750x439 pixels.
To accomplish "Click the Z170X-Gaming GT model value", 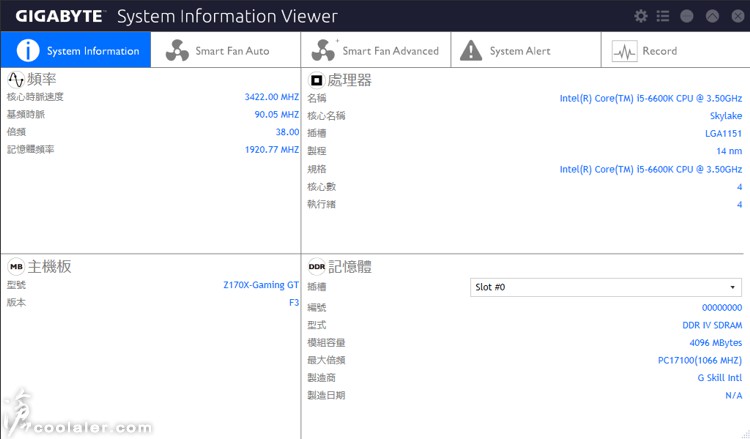I will [x=261, y=285].
